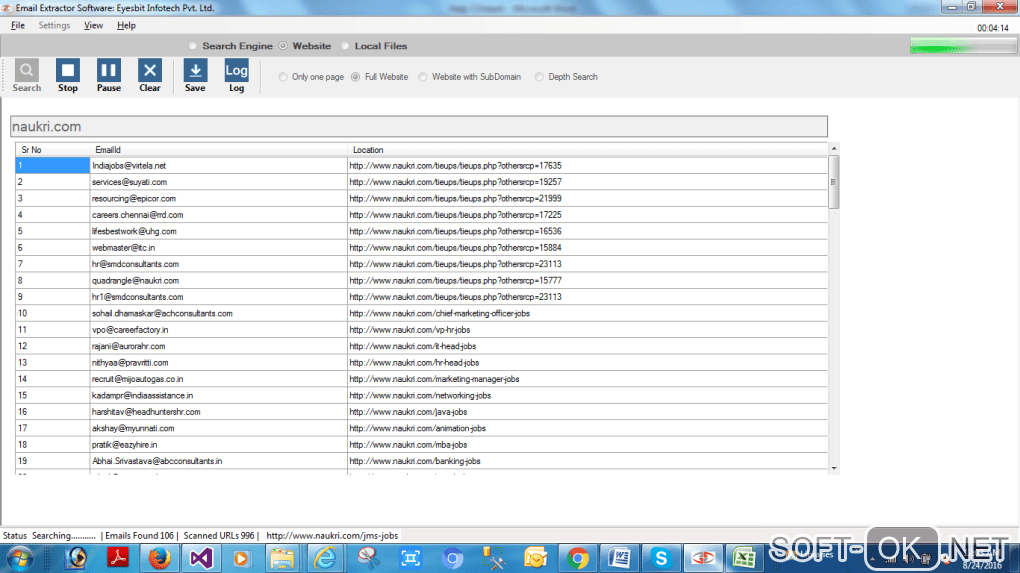The height and width of the screenshot is (573, 1020).
Task: Save the extracted emails
Action: coord(195,75)
